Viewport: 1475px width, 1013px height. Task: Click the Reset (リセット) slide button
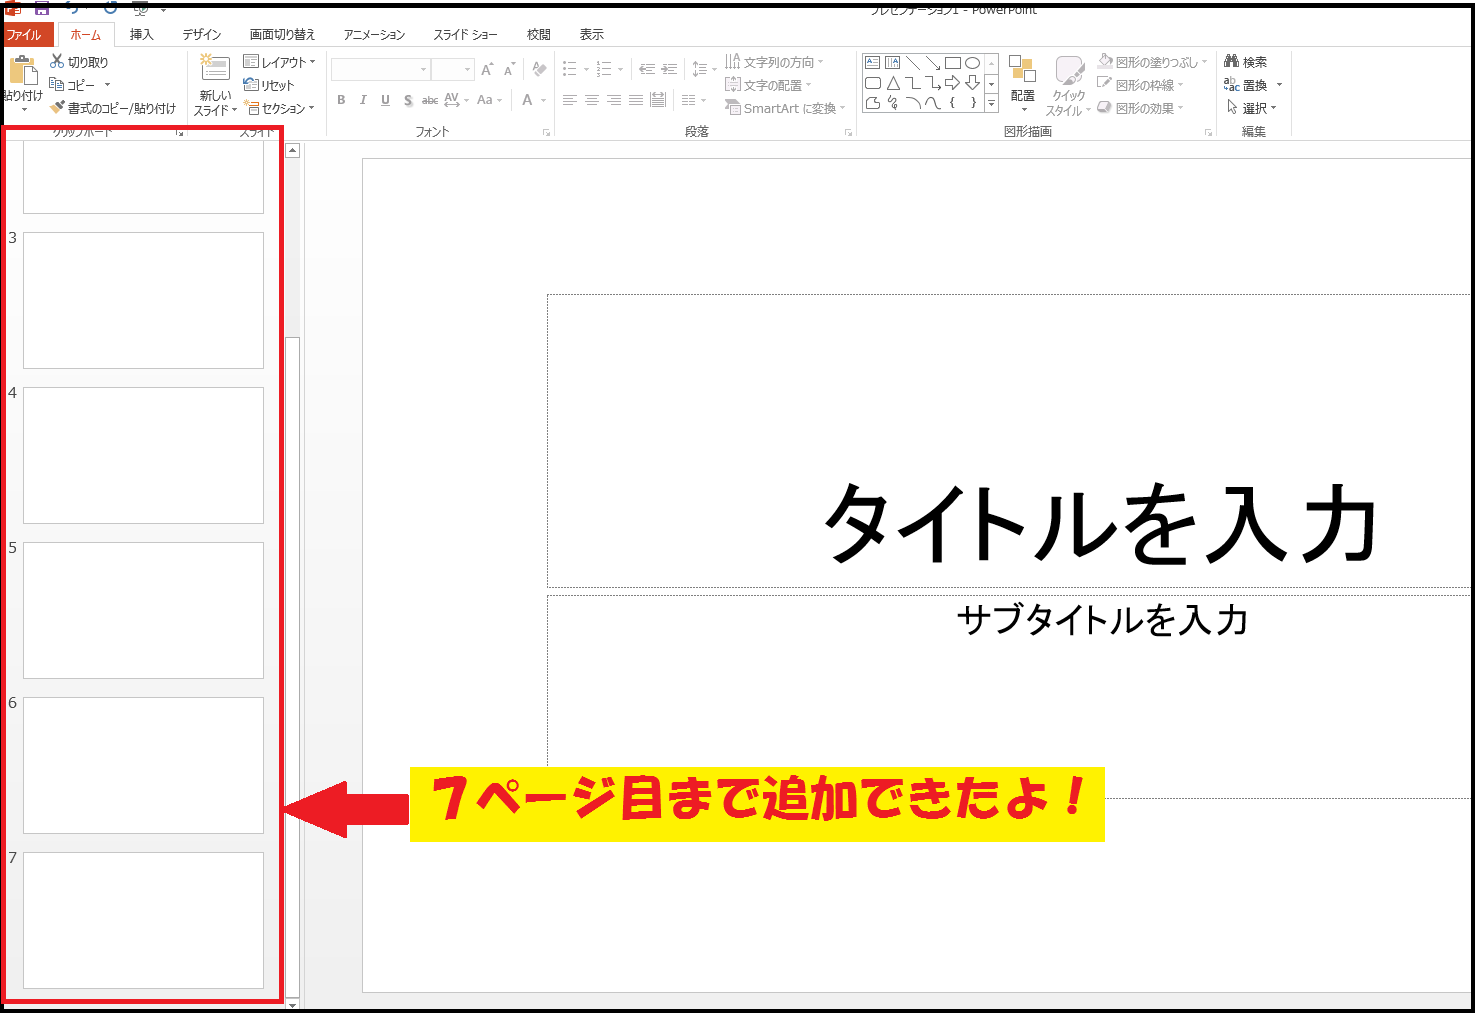[269, 85]
